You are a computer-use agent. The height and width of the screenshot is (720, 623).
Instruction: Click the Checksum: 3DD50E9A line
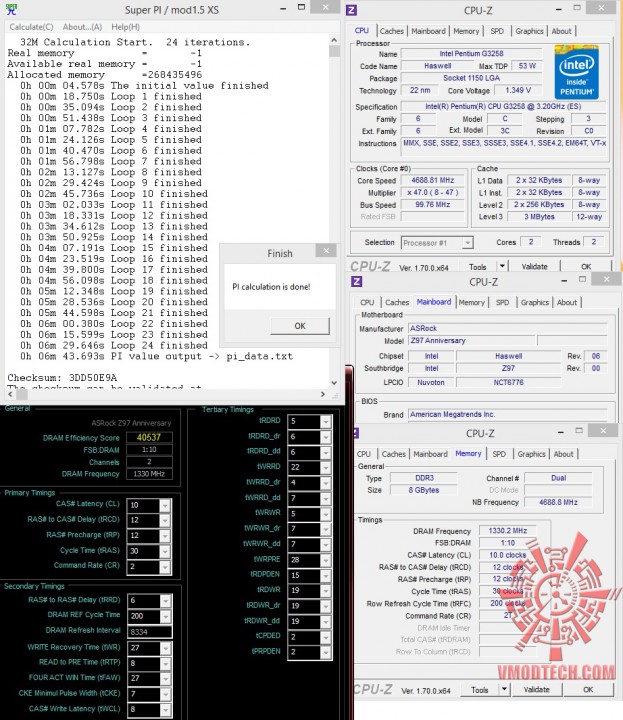tap(62, 378)
